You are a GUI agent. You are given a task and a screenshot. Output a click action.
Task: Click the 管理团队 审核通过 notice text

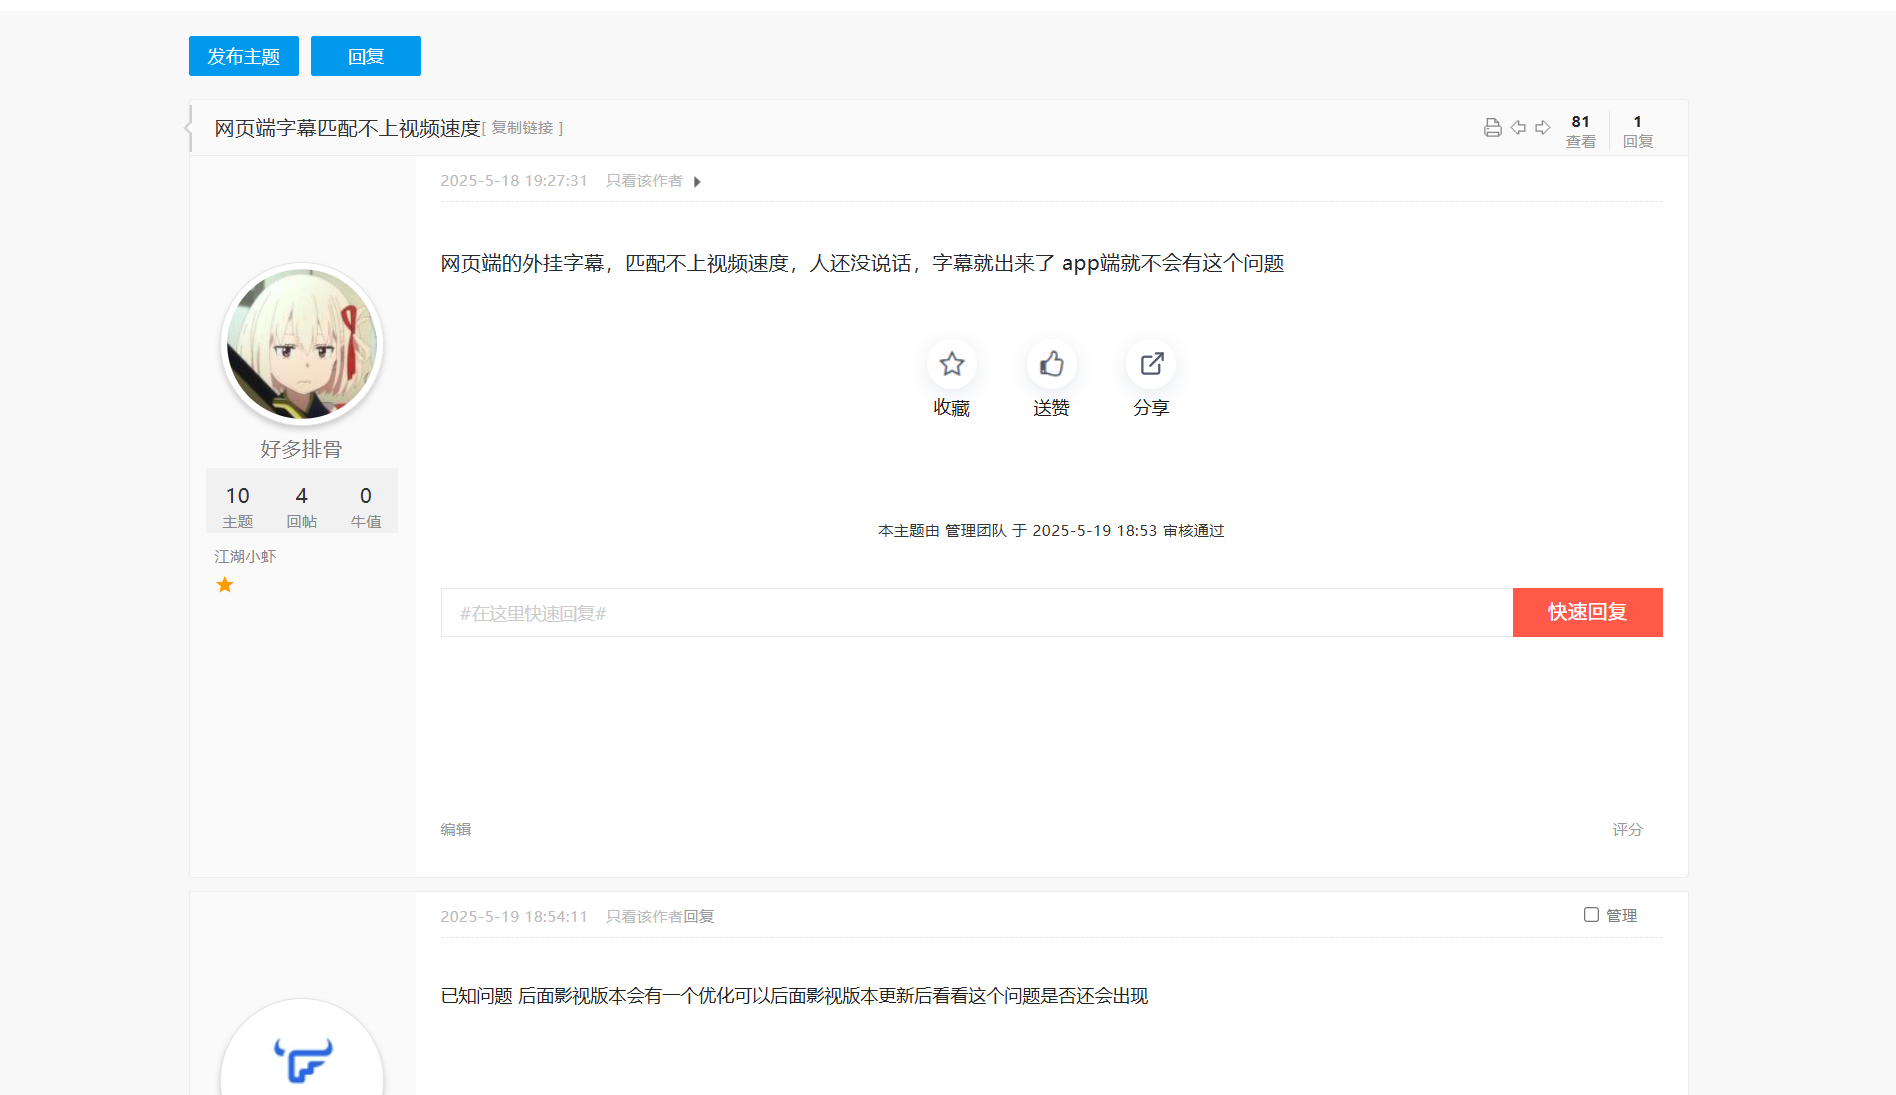(x=1051, y=531)
